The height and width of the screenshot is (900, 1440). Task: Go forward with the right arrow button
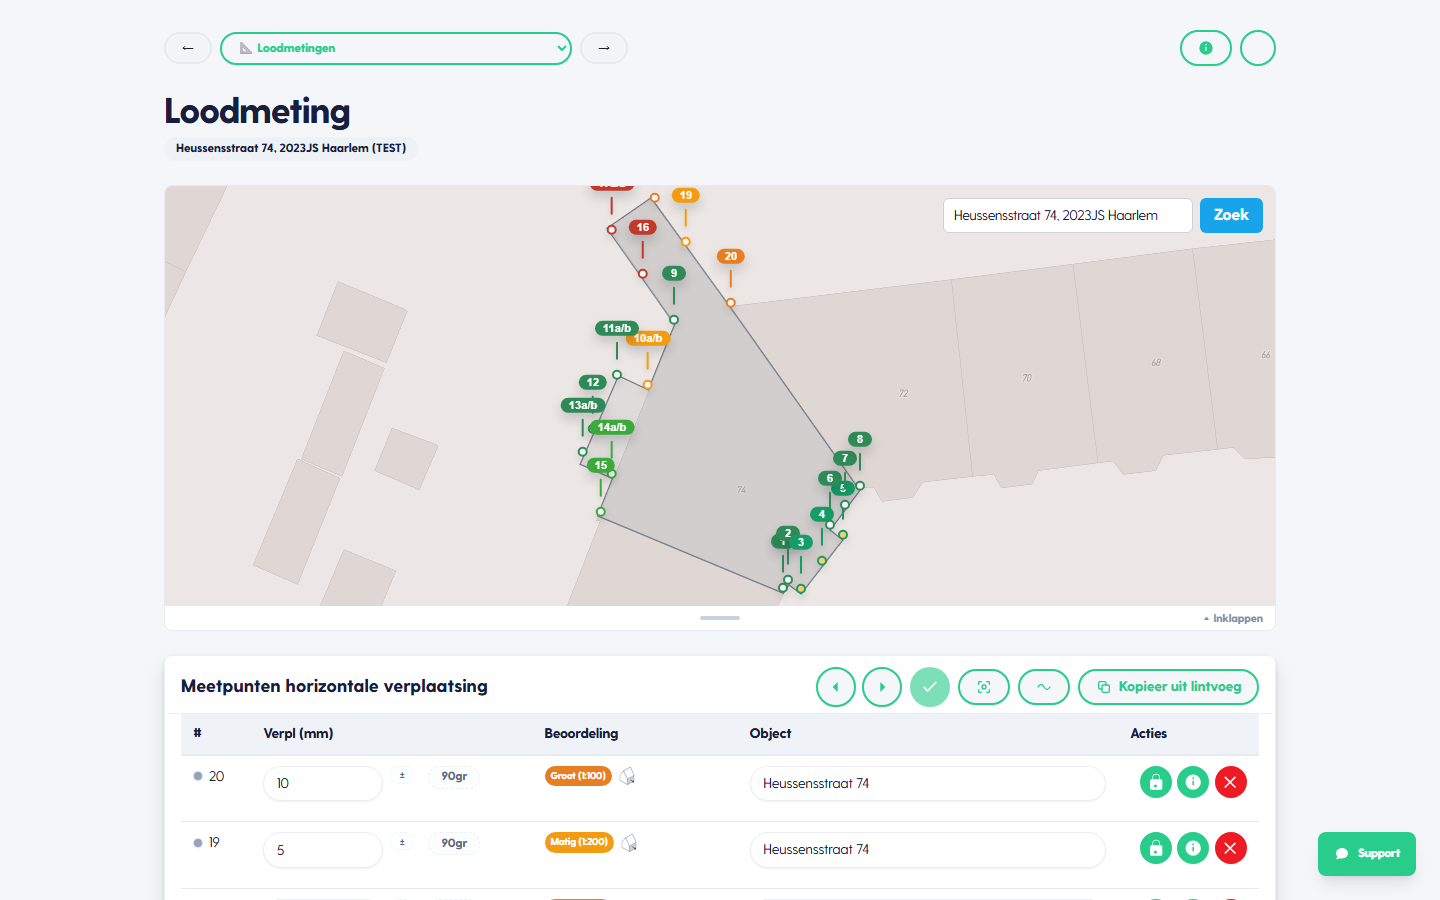tap(604, 48)
